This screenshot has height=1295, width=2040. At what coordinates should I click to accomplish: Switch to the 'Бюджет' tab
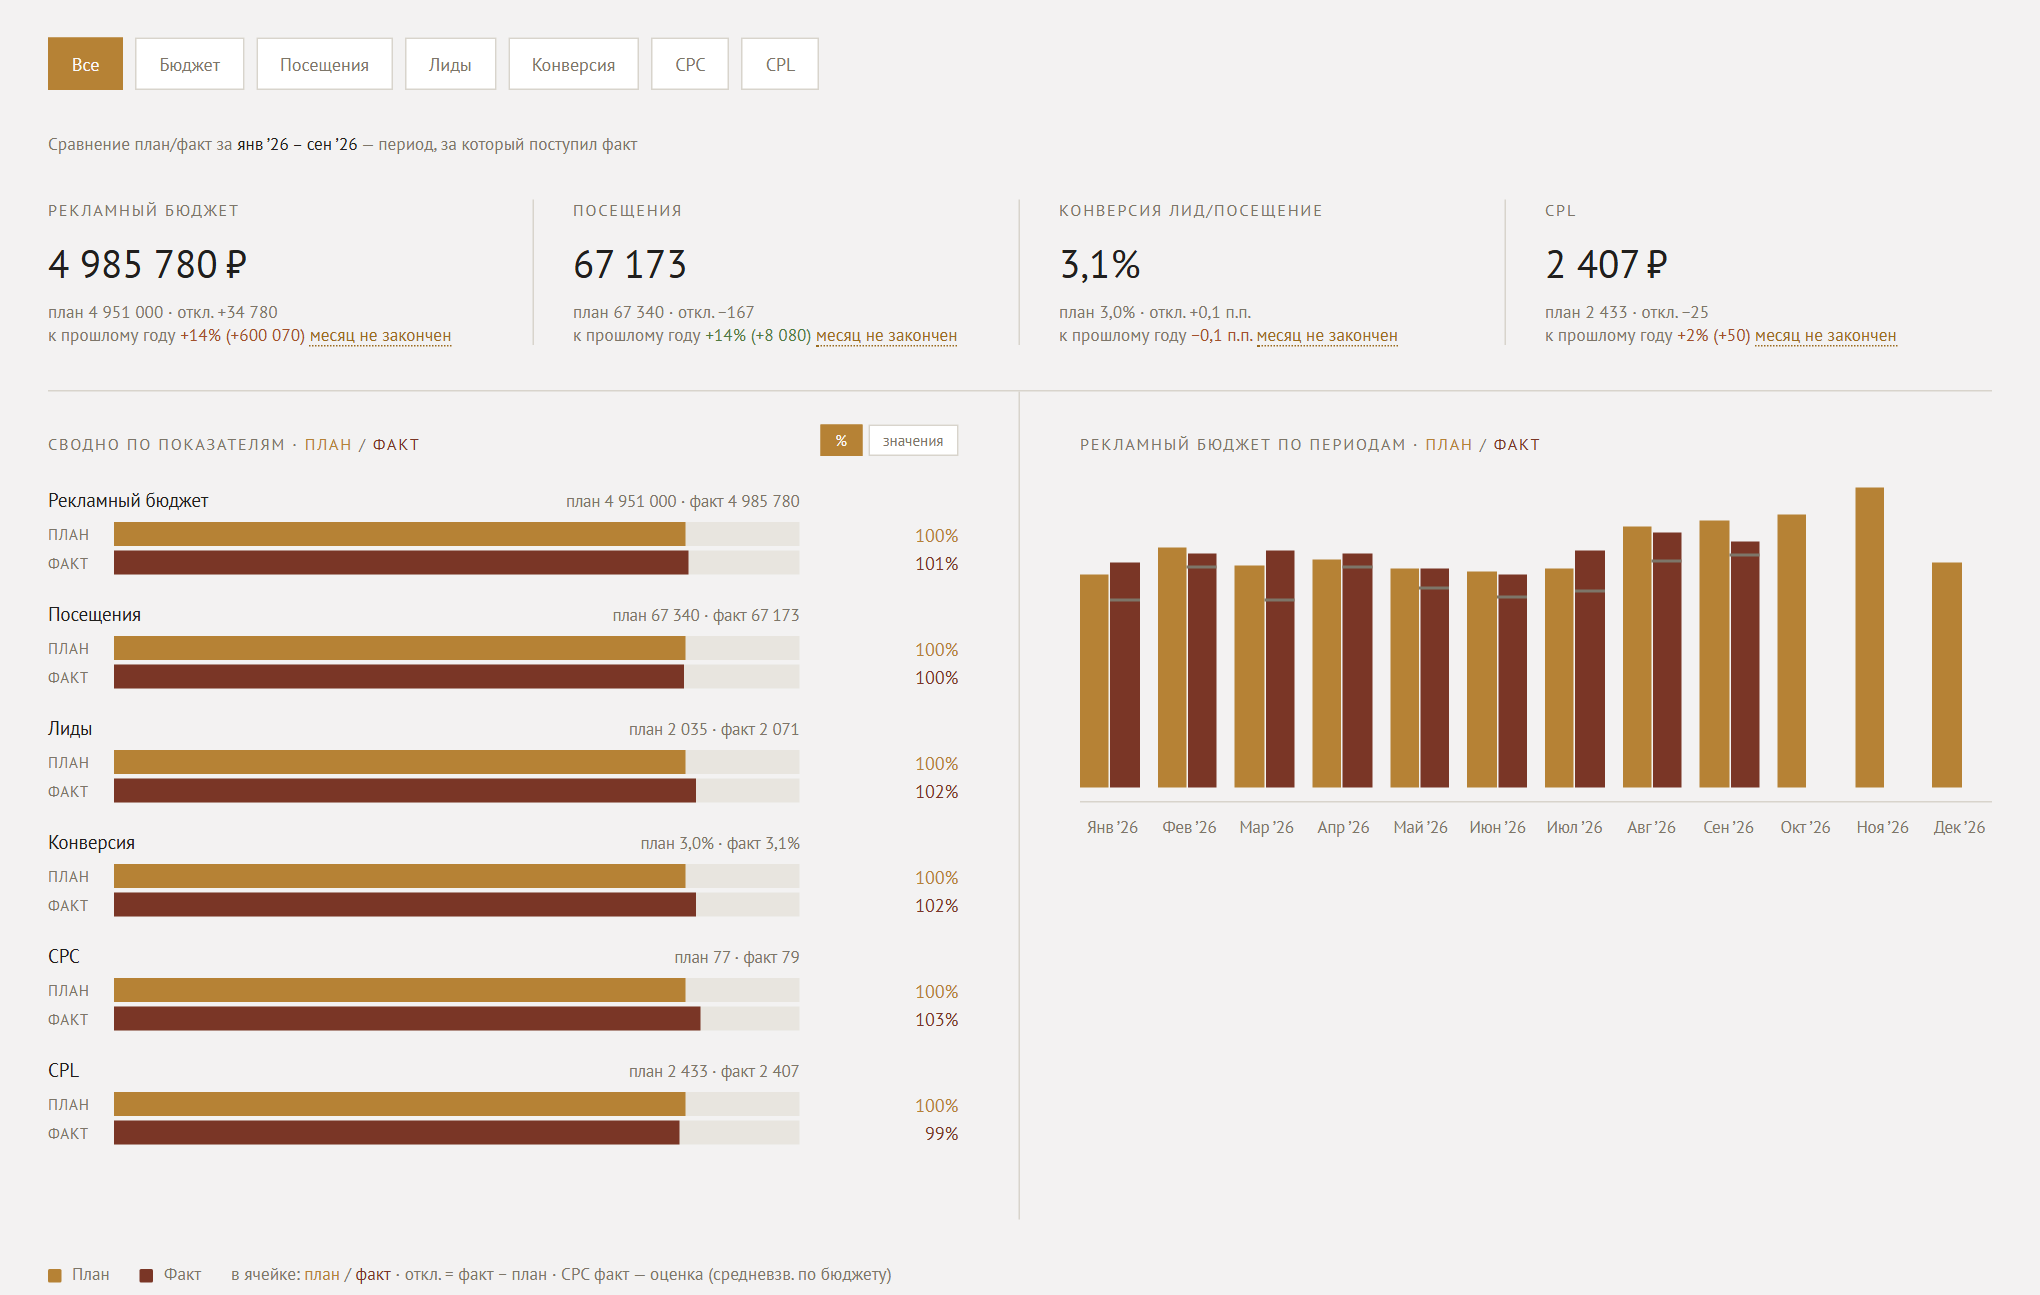190,64
